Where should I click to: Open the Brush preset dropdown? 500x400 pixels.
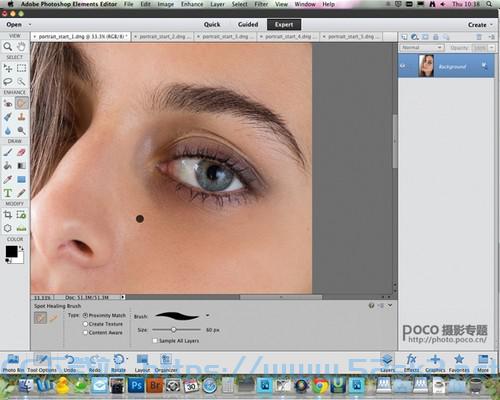tap(208, 315)
